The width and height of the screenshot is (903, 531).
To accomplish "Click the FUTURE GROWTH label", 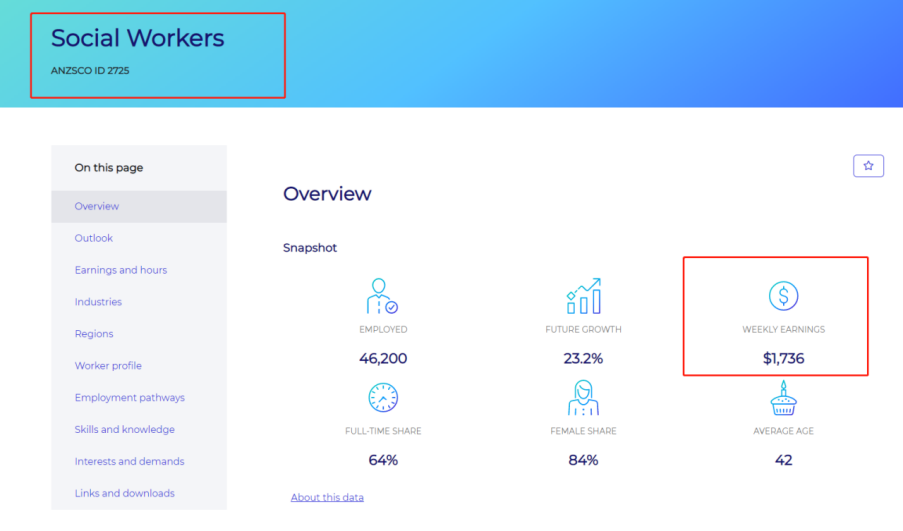I will 583,329.
